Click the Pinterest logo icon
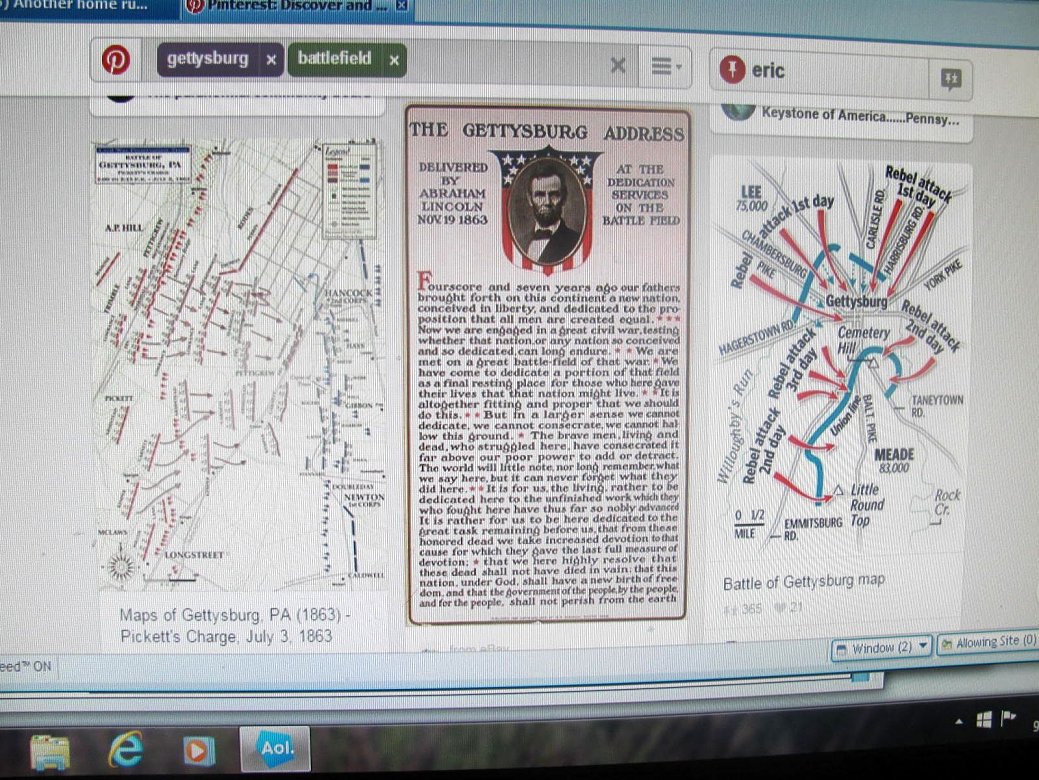 (x=115, y=60)
